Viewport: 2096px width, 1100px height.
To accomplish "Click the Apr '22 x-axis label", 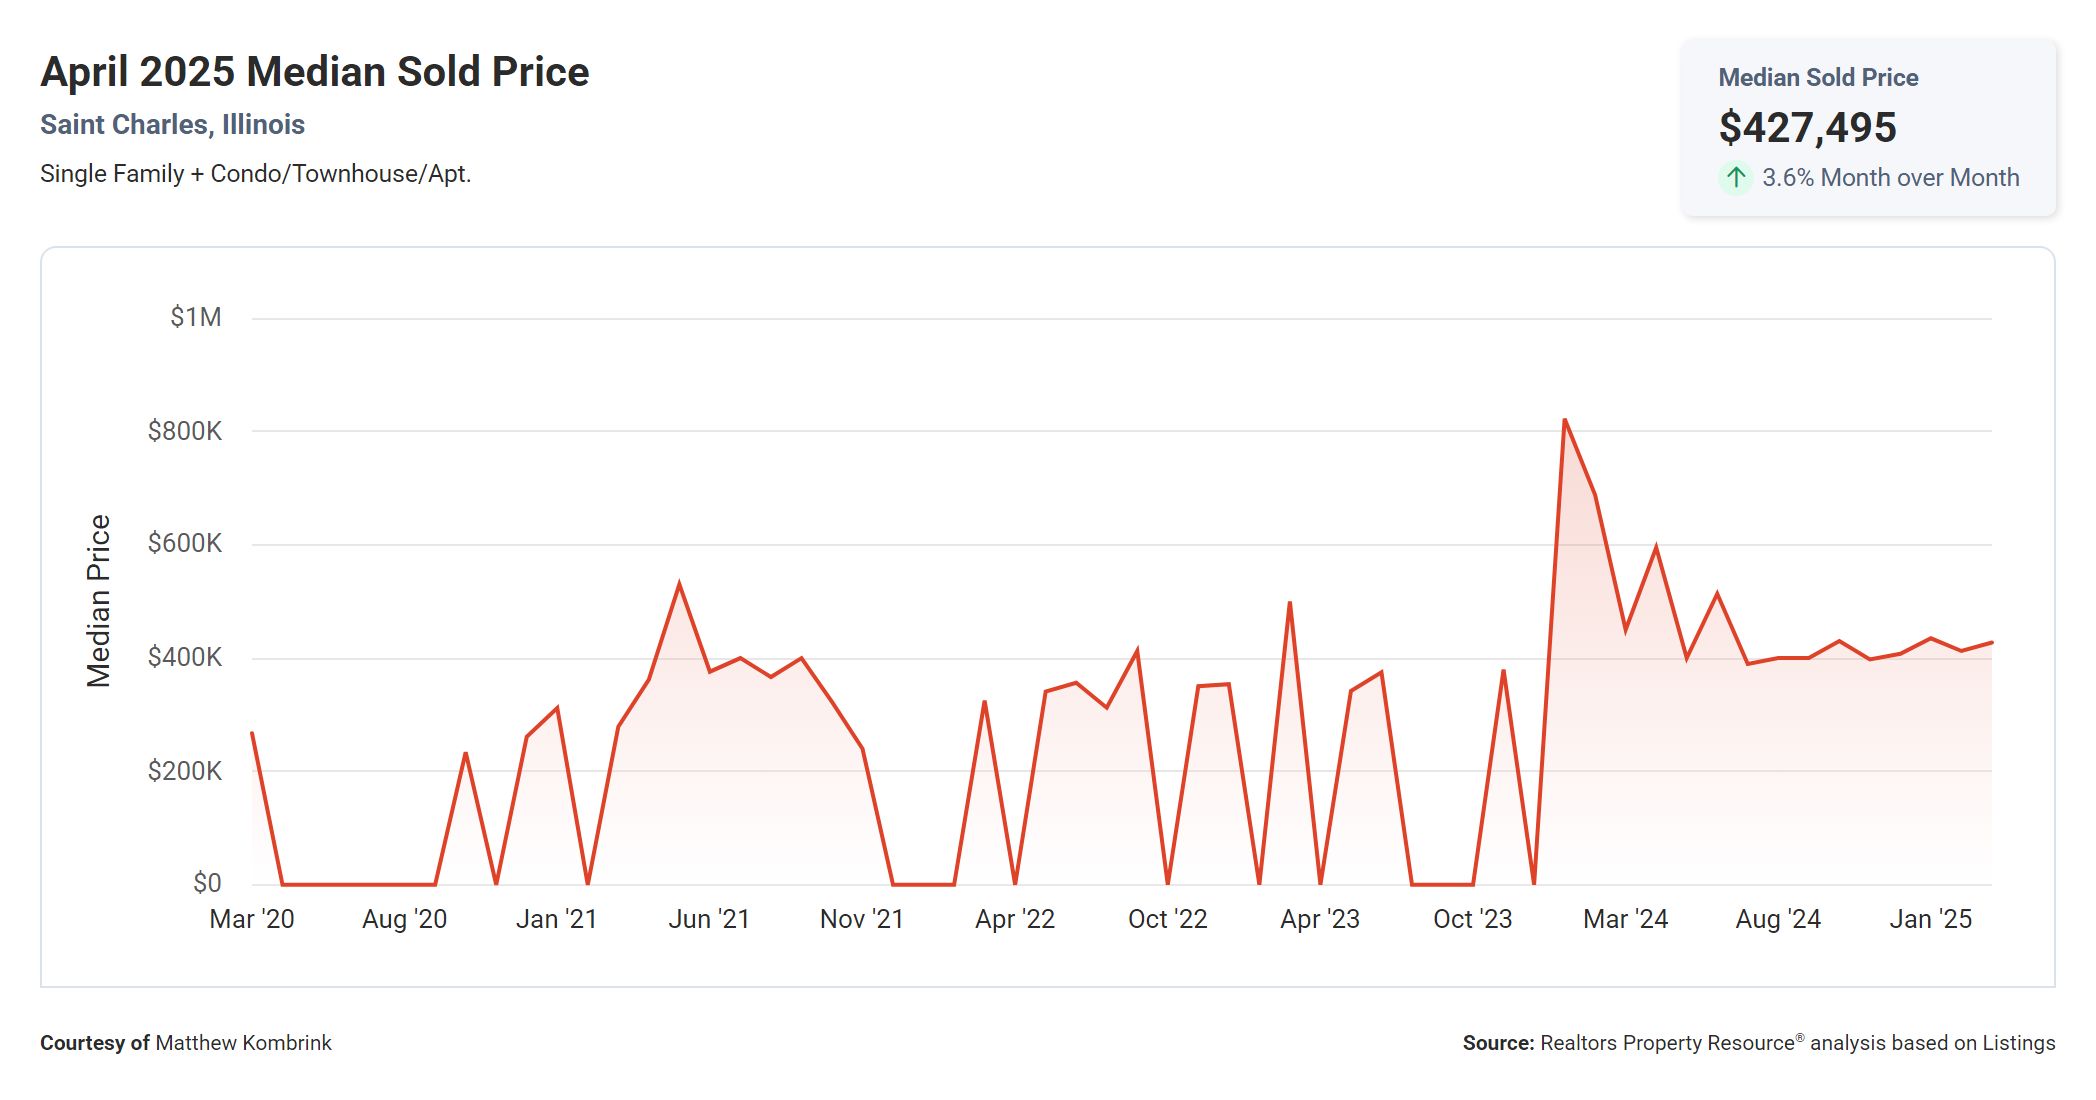I will pos(1015,919).
